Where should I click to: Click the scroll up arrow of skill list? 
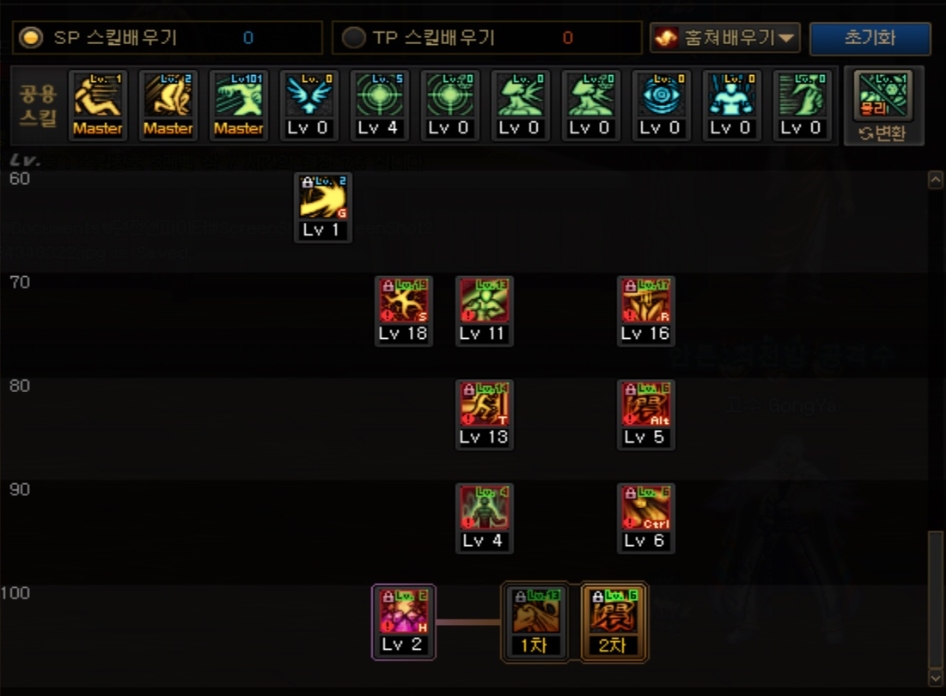tap(935, 180)
